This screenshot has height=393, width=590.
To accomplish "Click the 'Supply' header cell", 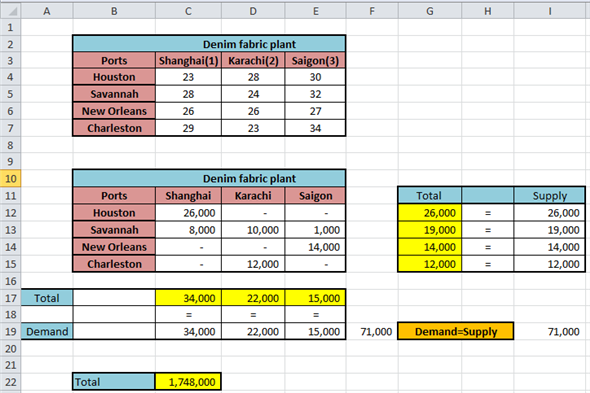I will [x=550, y=196].
